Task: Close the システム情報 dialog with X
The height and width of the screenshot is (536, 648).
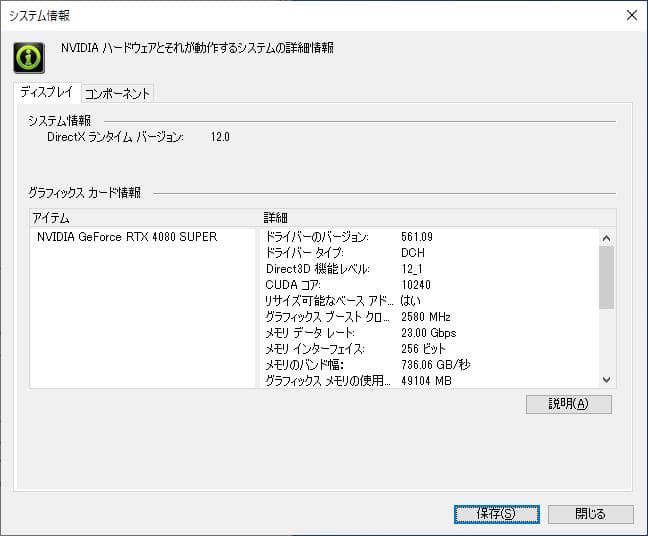Action: (631, 15)
